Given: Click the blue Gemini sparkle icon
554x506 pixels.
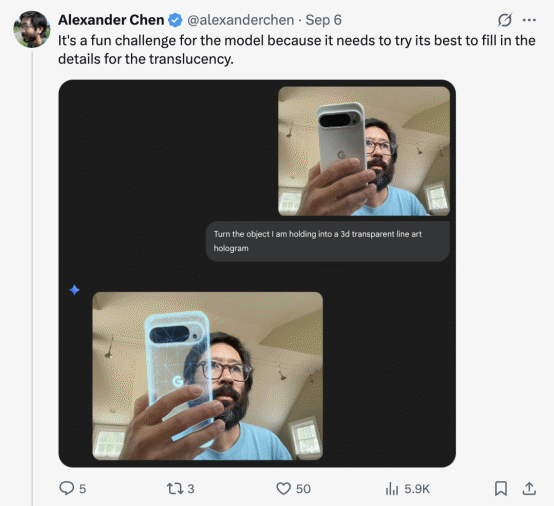Looking at the screenshot, I should (x=74, y=290).
